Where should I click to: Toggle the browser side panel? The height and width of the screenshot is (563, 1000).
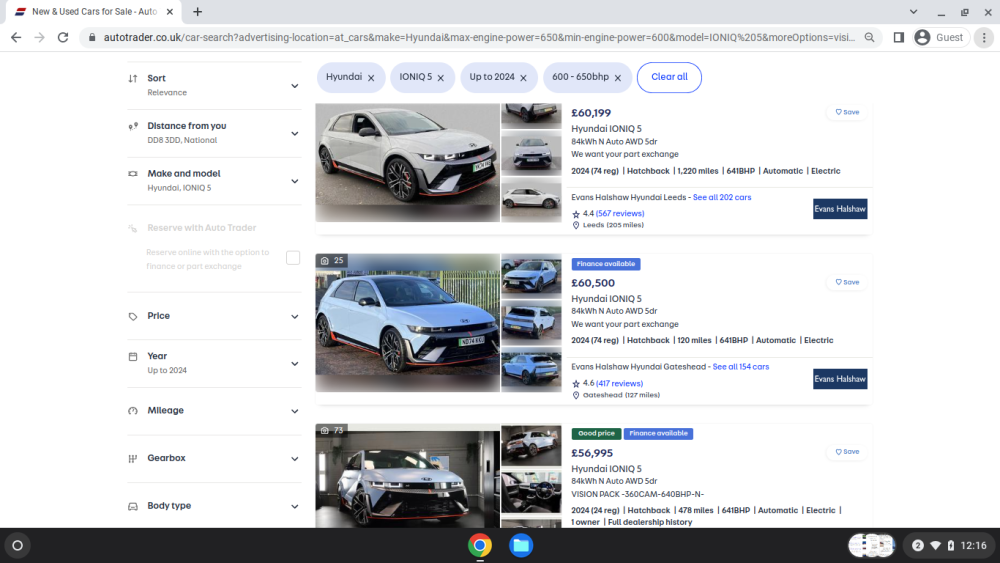(x=899, y=38)
